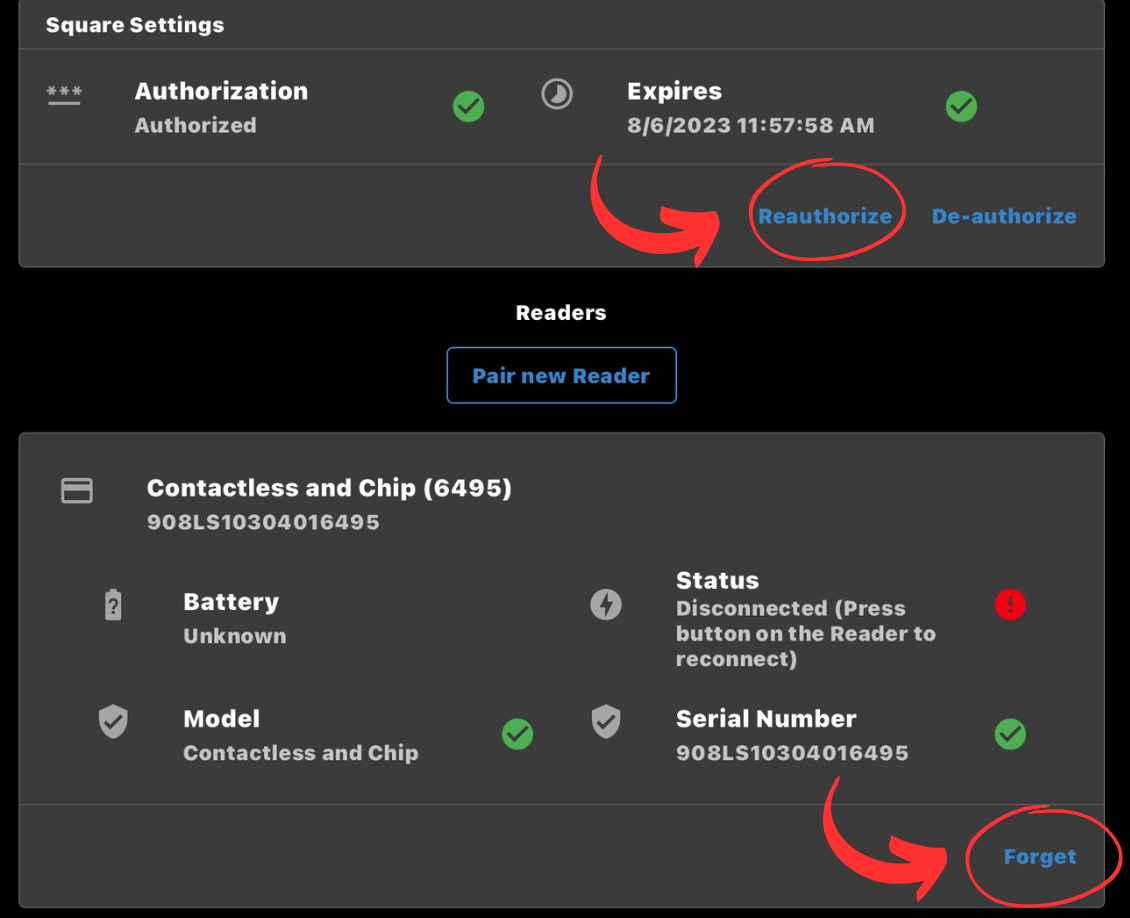The image size is (1130, 918).
Task: Select the Authorization label
Action: tap(221, 92)
